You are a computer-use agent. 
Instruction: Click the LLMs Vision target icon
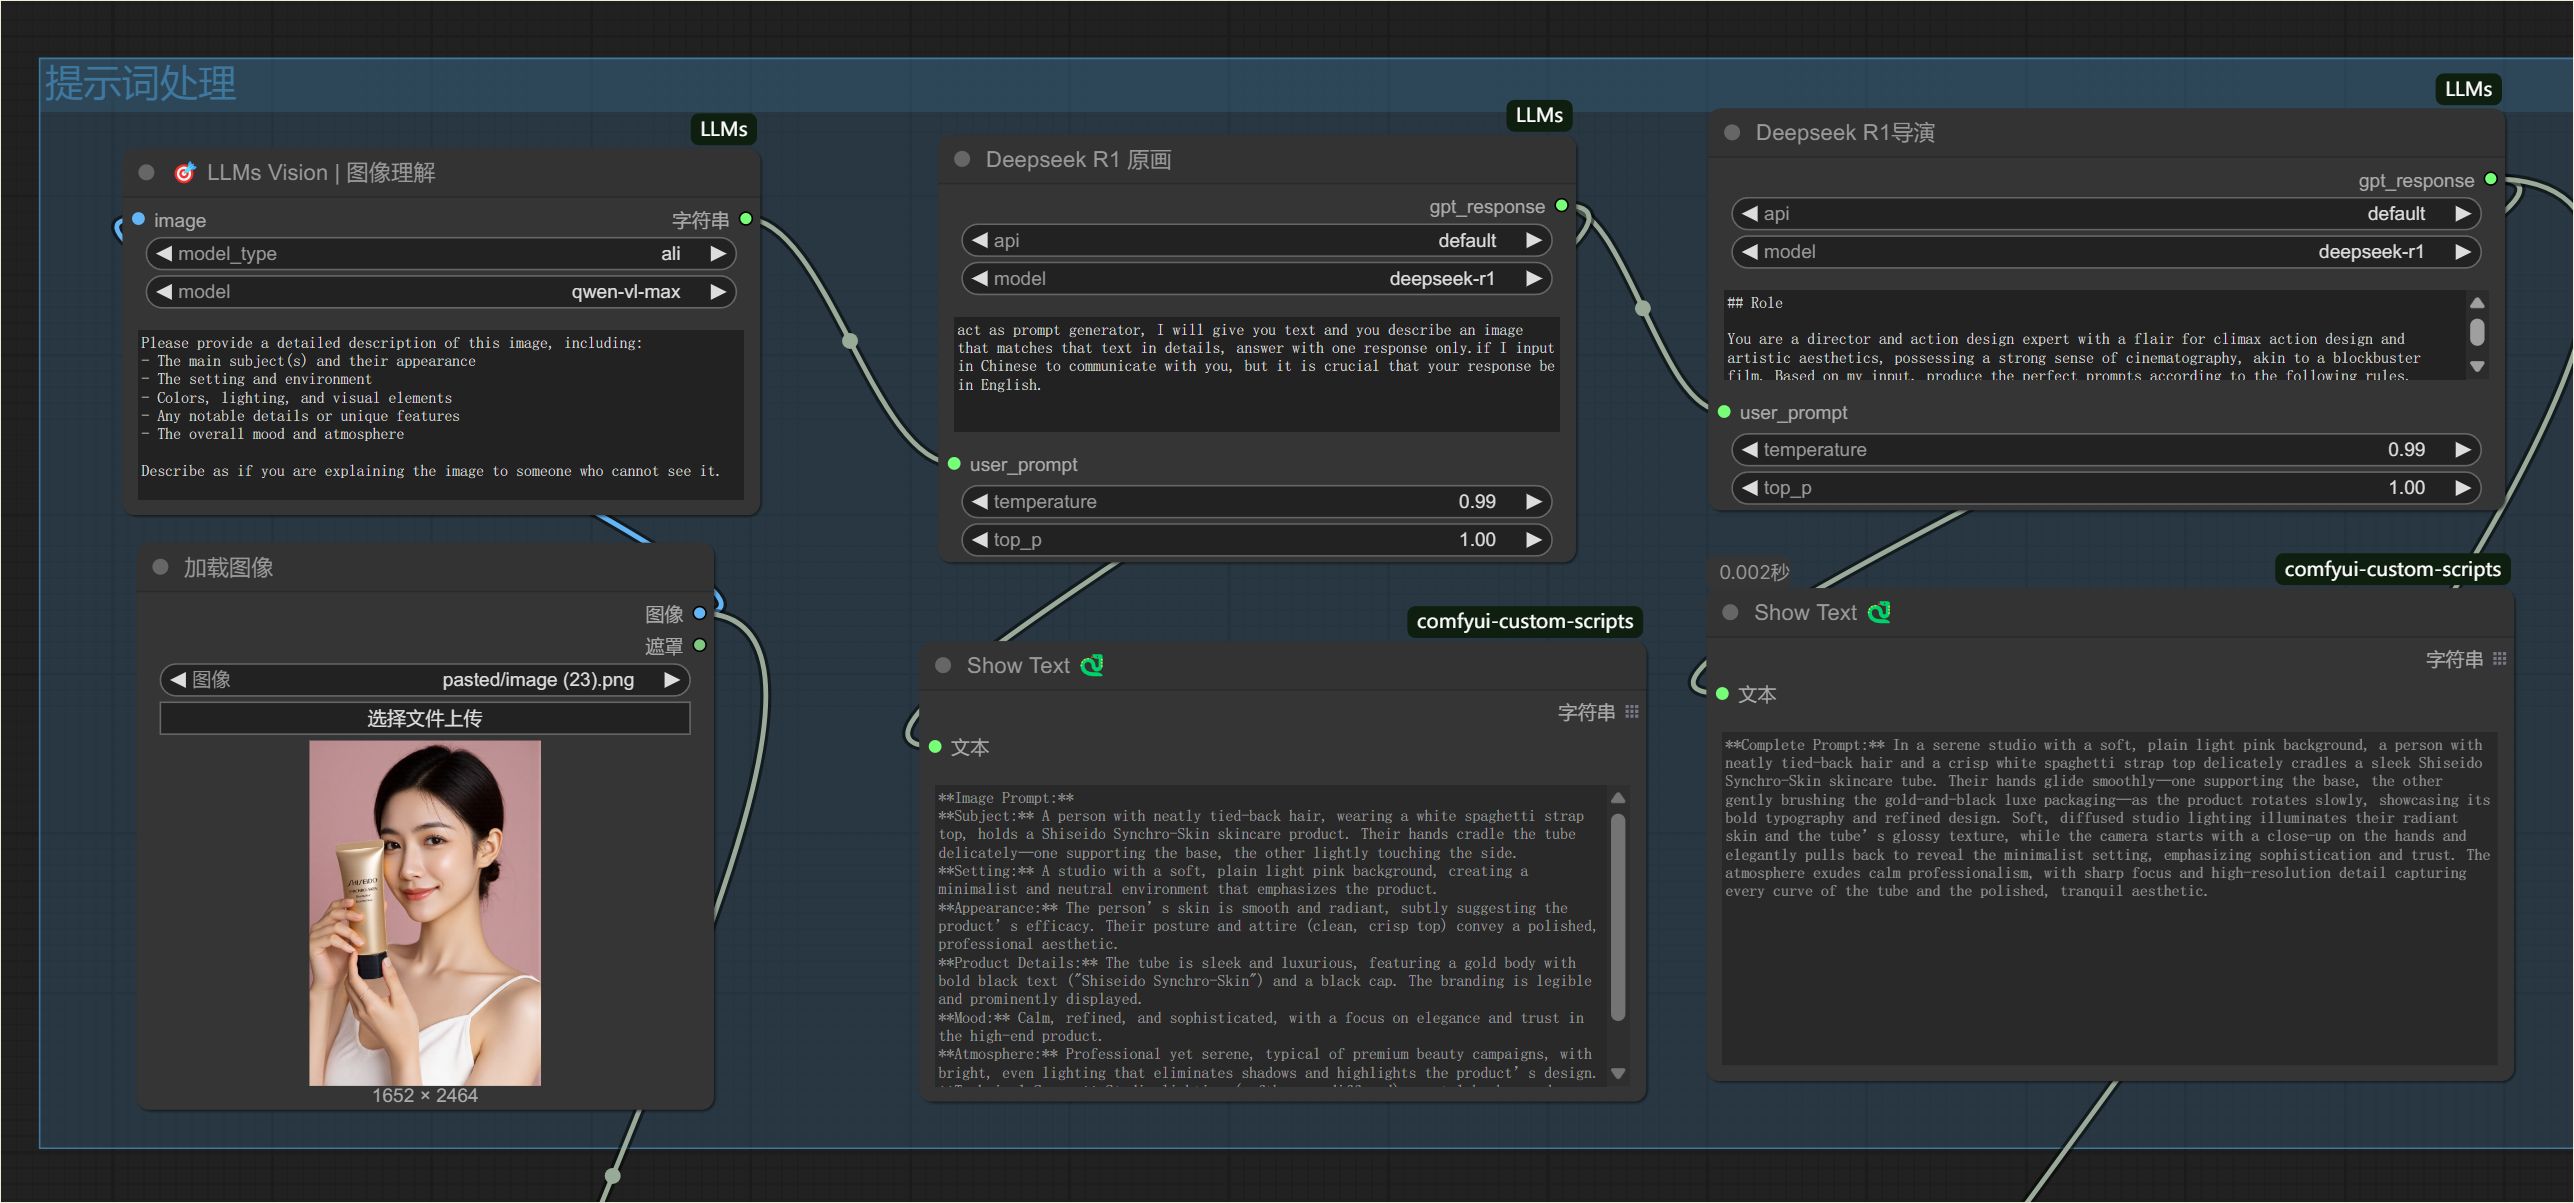coord(185,172)
